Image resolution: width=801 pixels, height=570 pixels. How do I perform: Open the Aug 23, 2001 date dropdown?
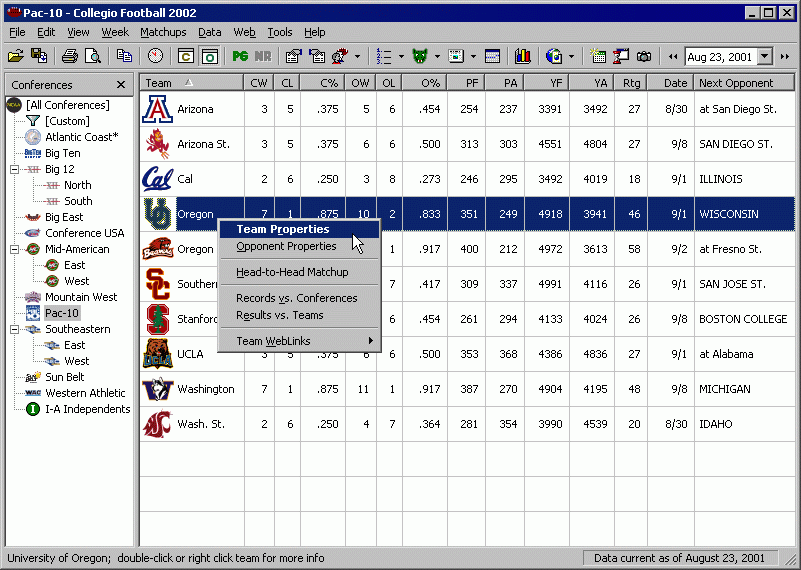click(x=765, y=57)
